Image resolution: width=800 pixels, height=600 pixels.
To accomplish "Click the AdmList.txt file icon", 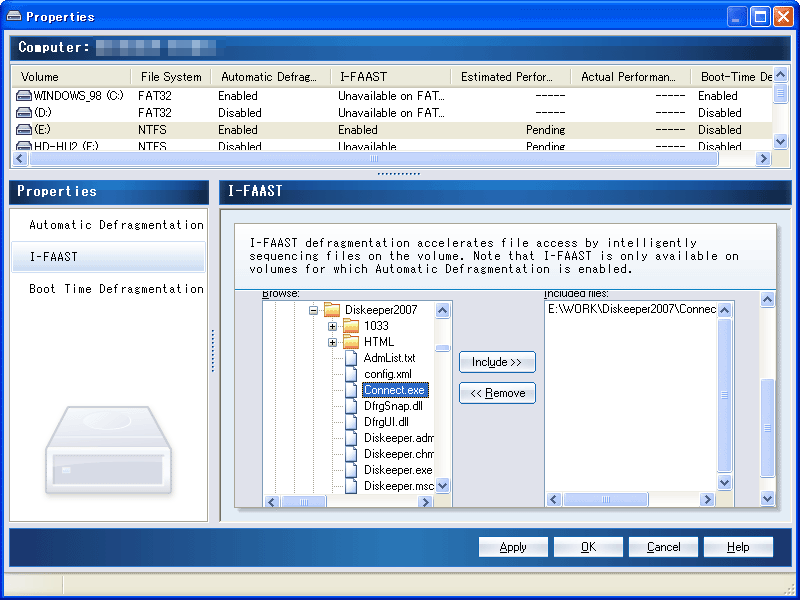I will click(351, 358).
